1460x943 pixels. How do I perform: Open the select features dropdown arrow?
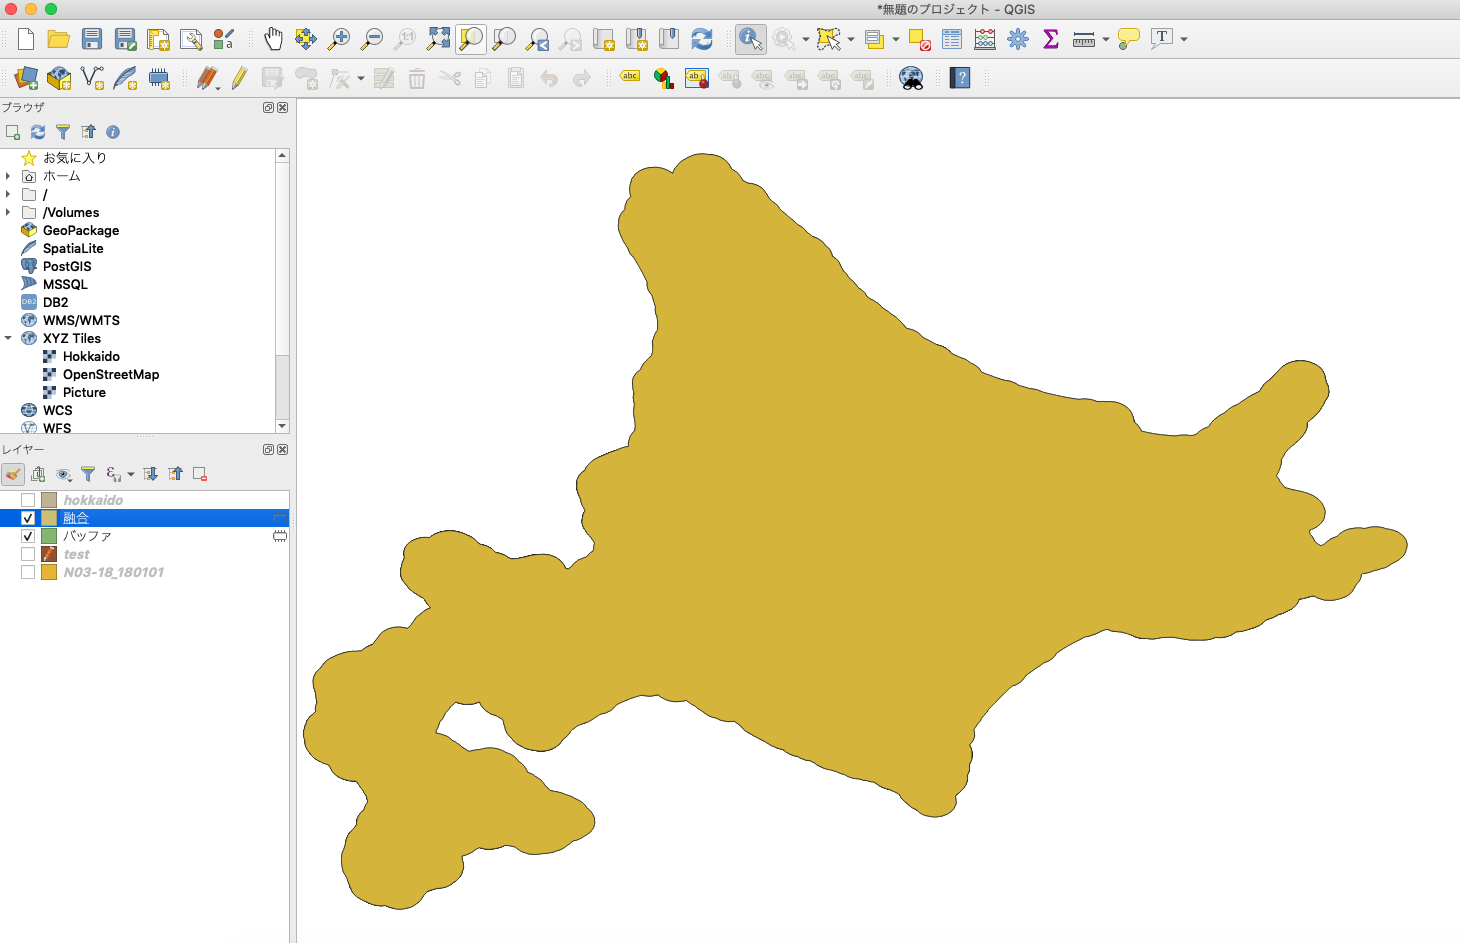click(851, 40)
